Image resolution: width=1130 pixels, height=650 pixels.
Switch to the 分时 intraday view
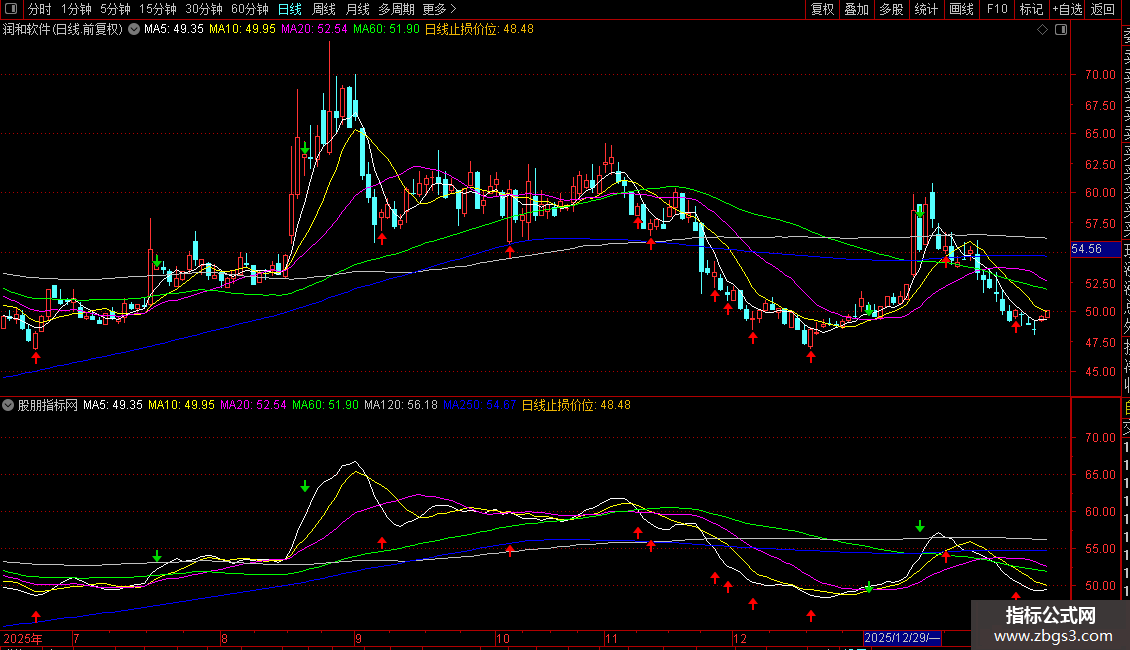point(39,9)
